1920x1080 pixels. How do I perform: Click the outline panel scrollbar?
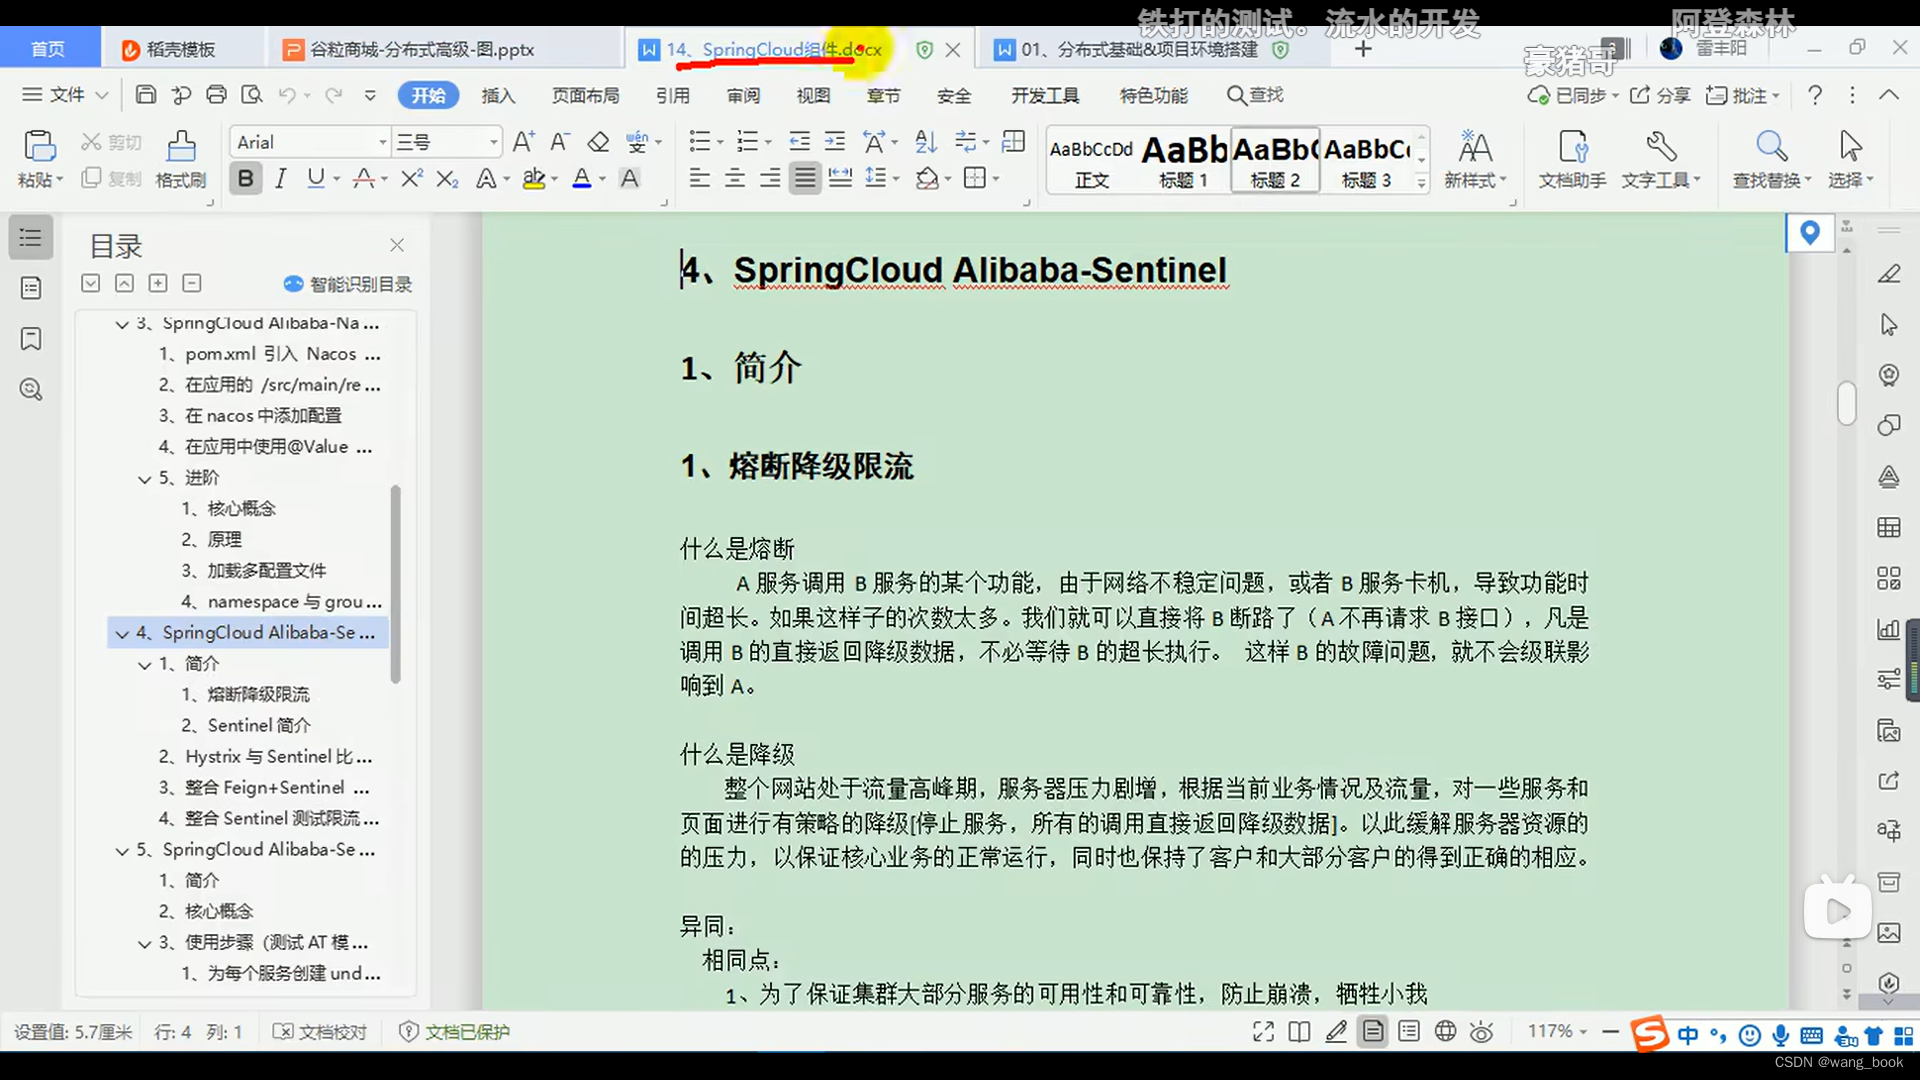(396, 584)
